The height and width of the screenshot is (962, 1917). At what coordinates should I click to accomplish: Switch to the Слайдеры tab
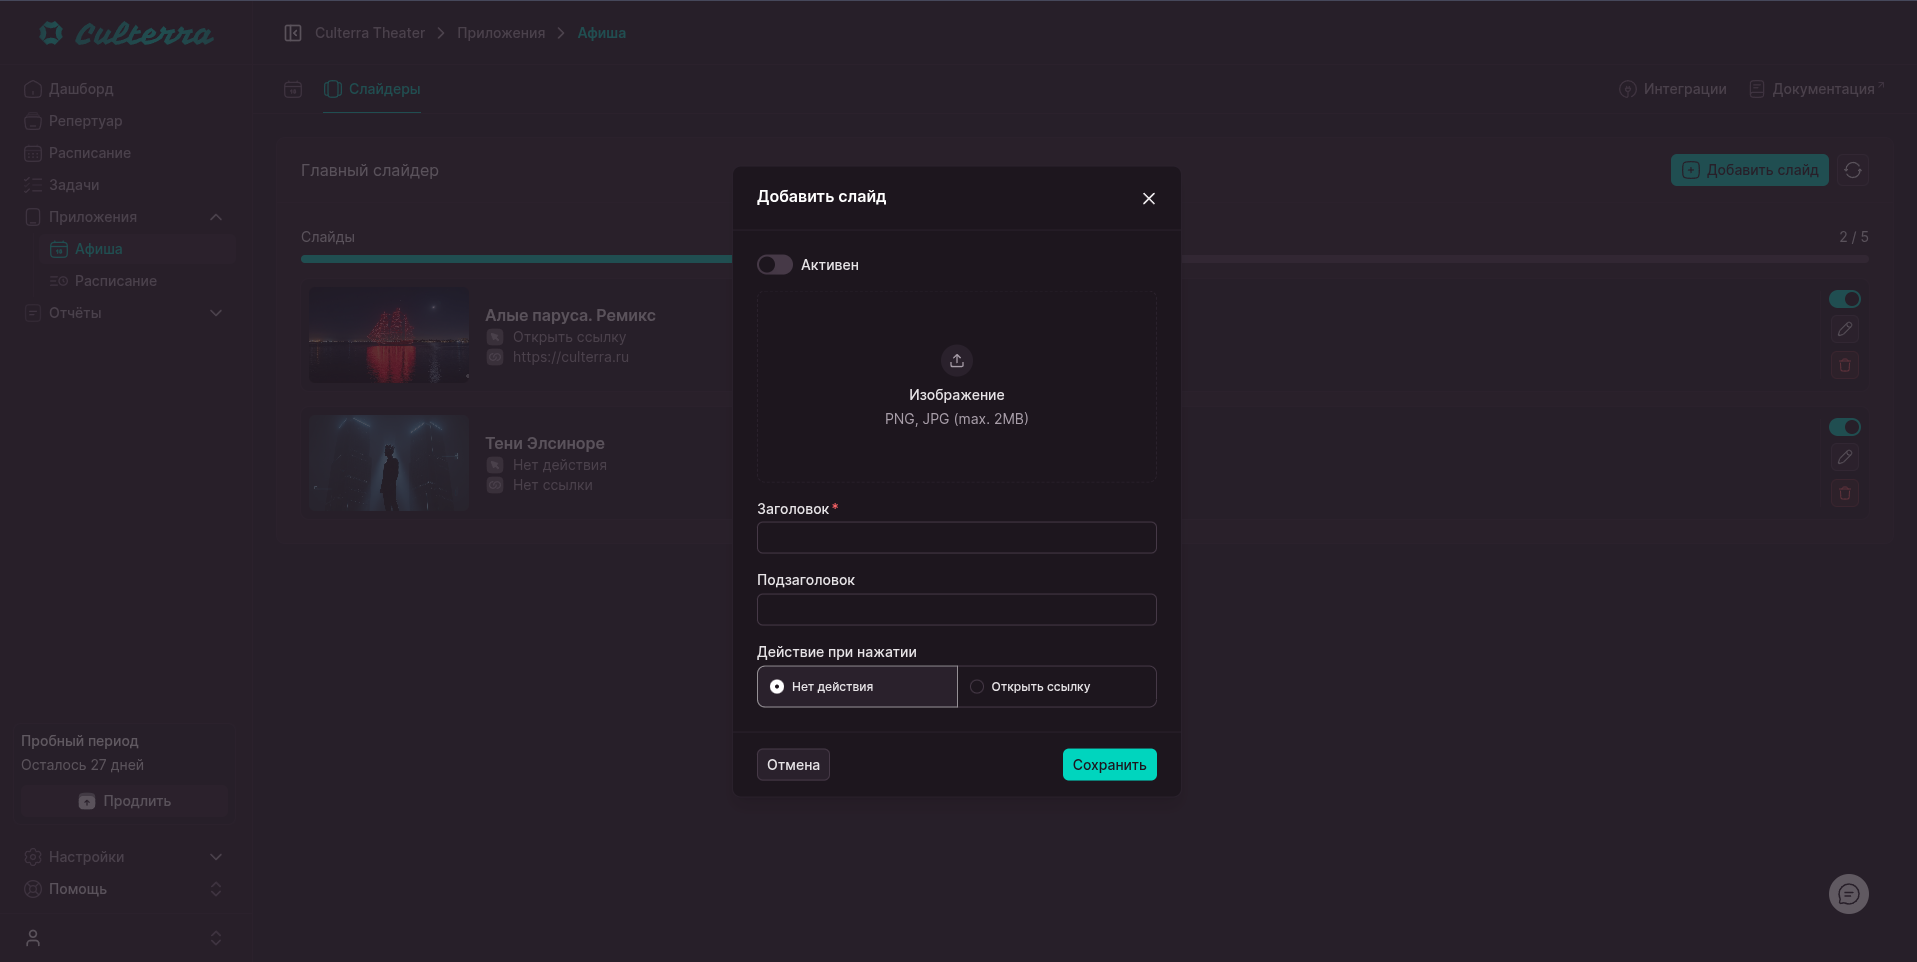tap(372, 89)
